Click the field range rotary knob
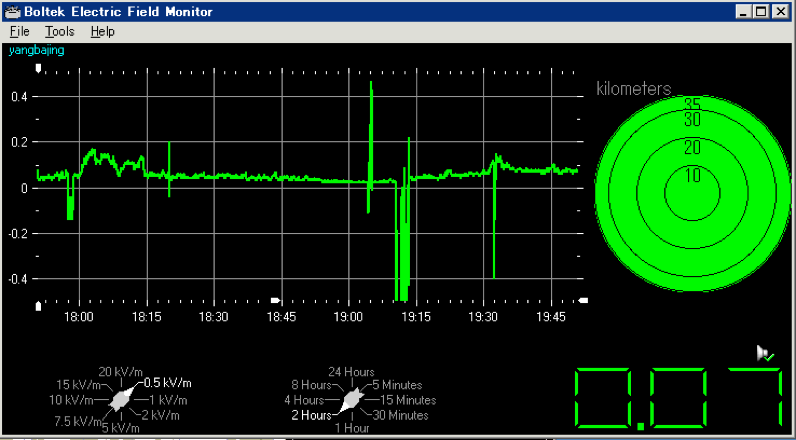 [121, 399]
